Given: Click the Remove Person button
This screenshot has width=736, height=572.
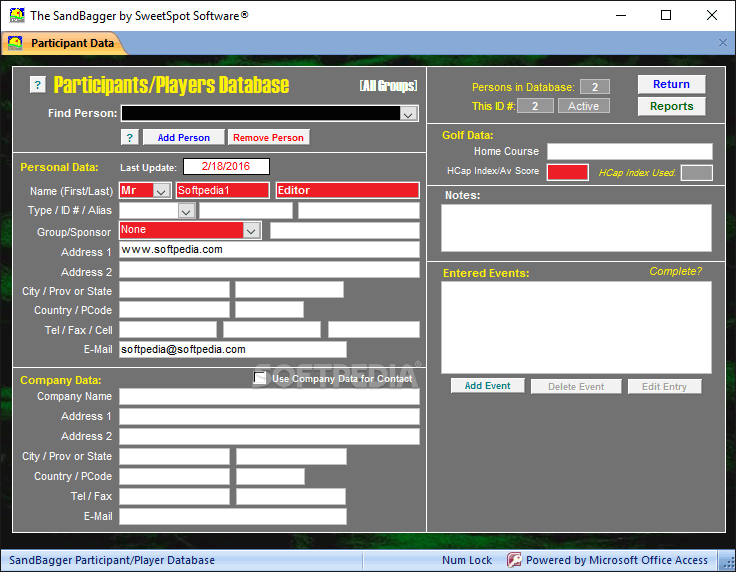Looking at the screenshot, I should pos(268,137).
